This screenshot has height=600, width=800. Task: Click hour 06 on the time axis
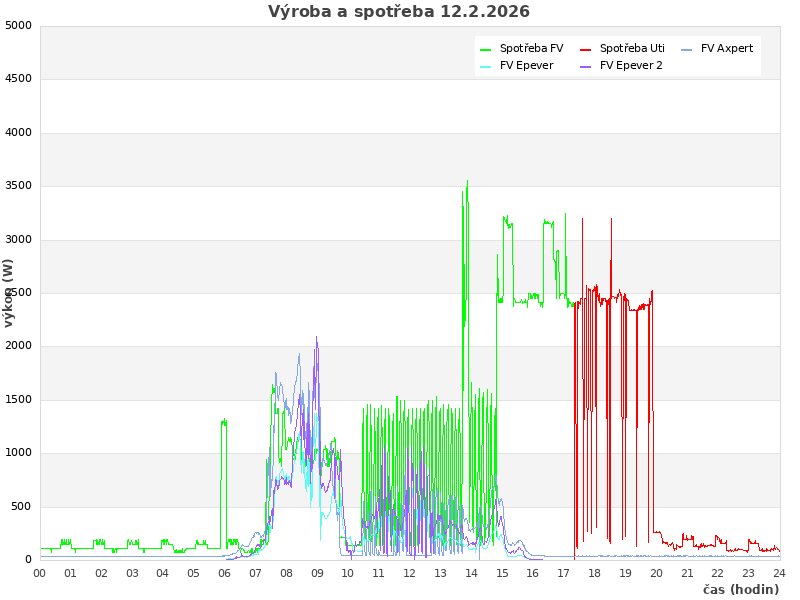[x=225, y=573]
